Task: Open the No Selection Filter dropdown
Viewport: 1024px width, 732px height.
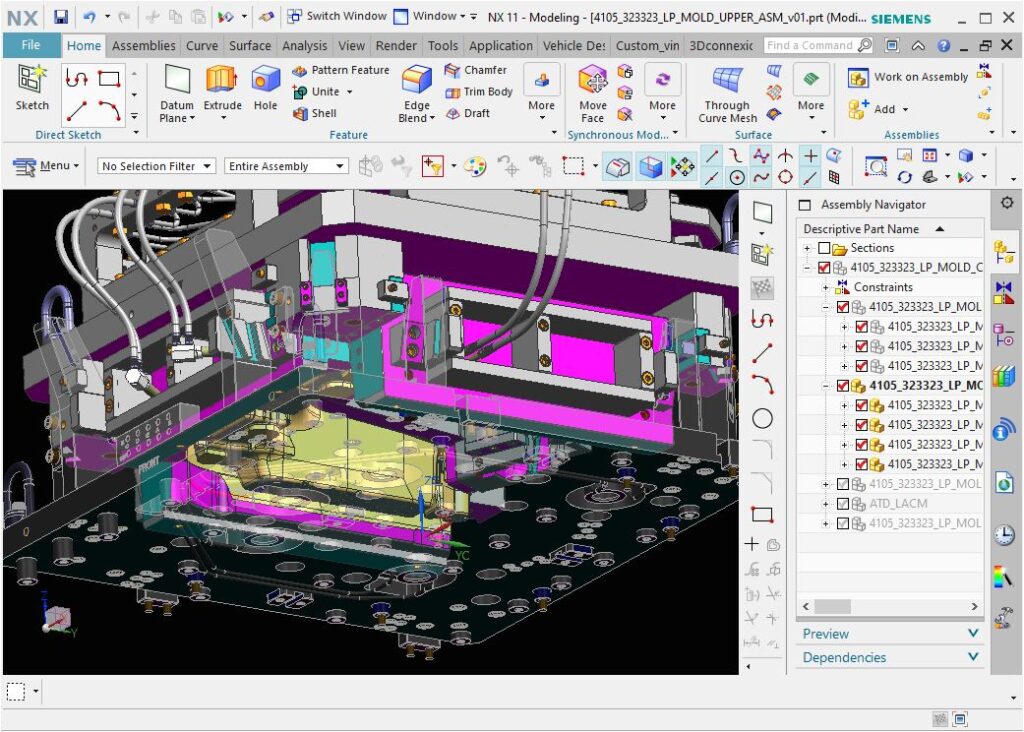Action: (x=156, y=167)
